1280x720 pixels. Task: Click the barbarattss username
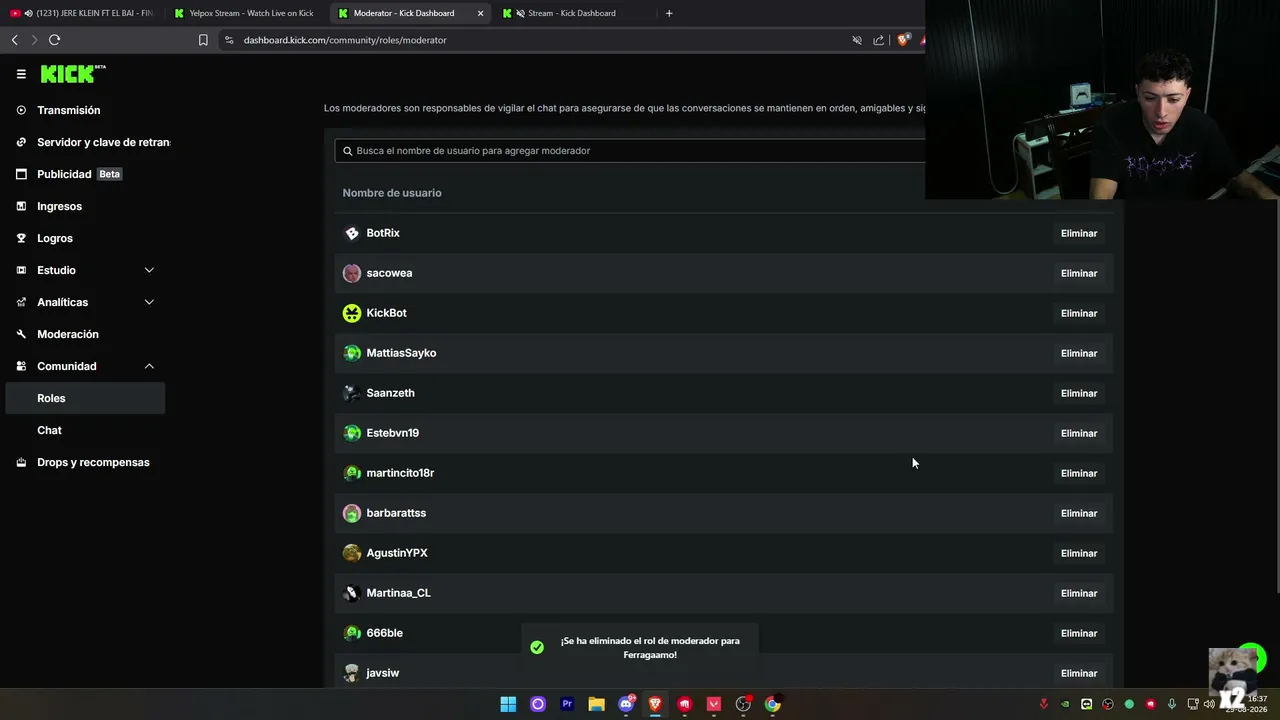396,513
